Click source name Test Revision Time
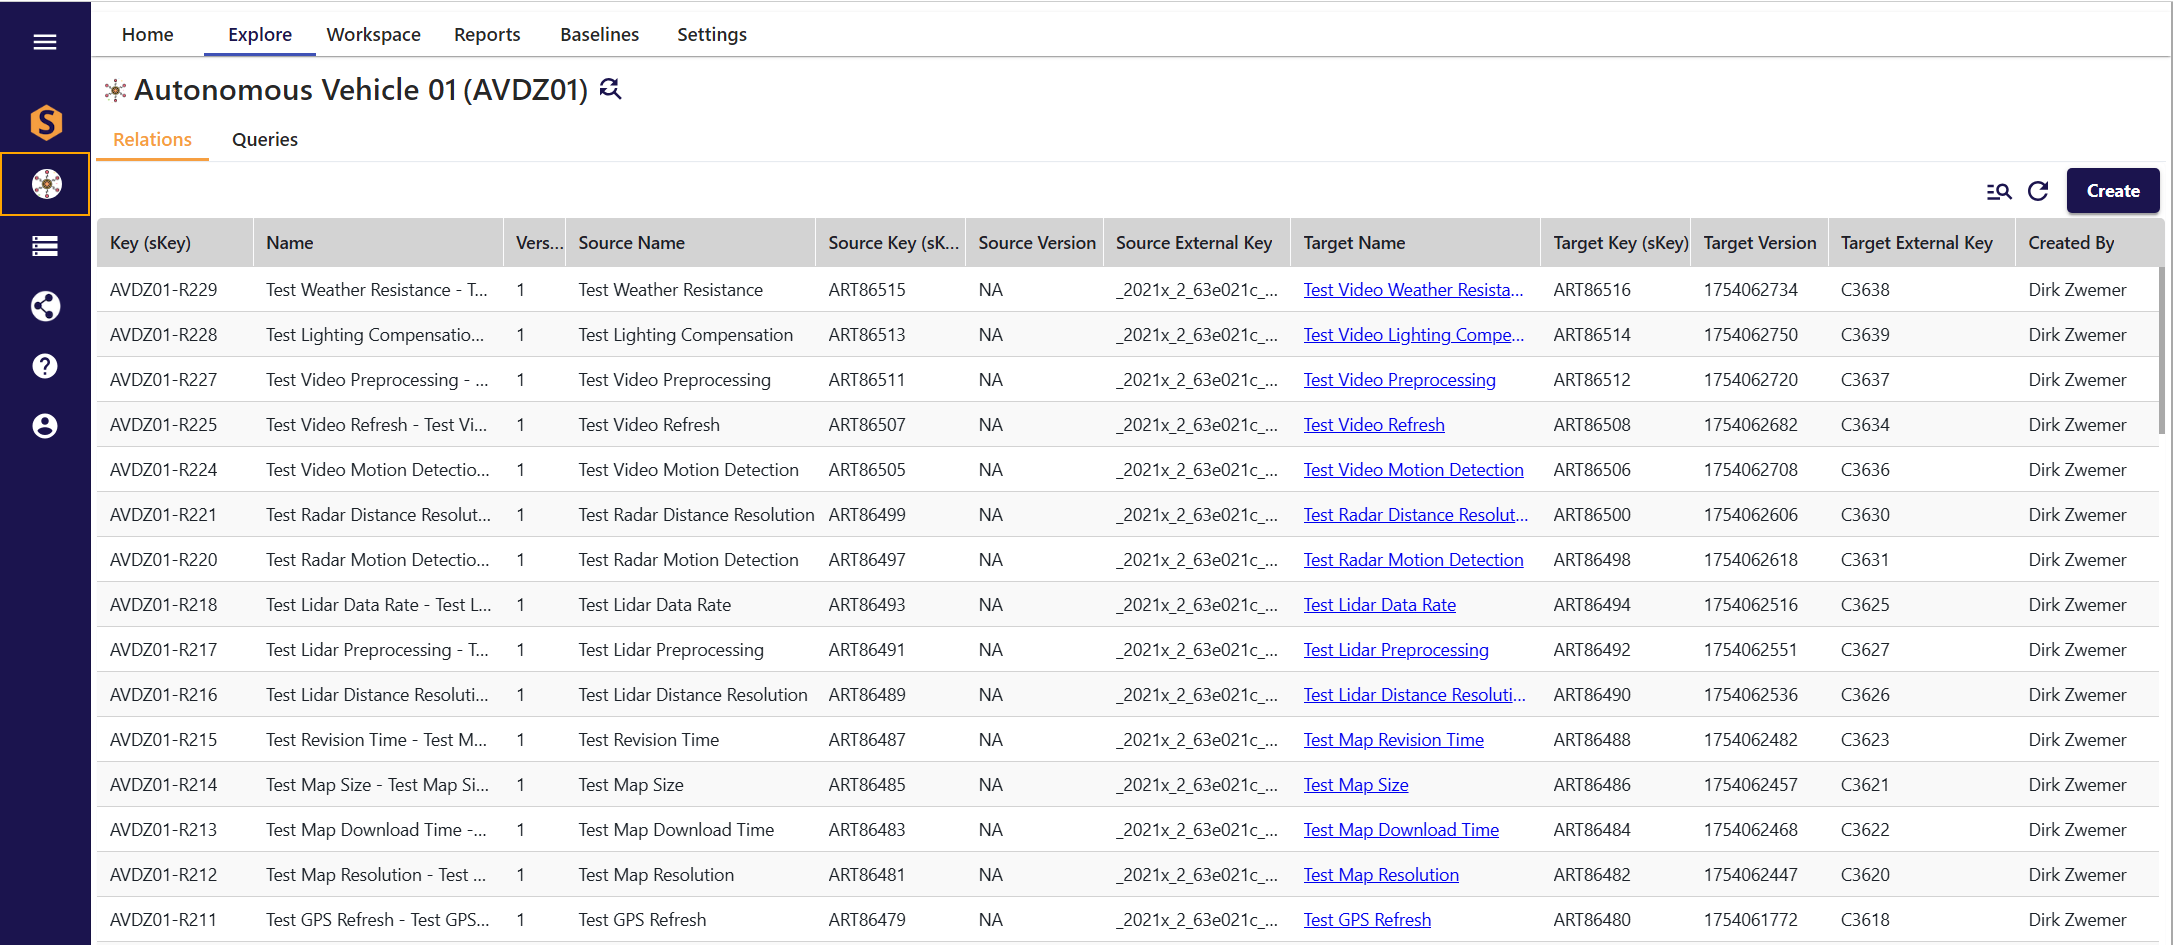Screen dimensions: 2173x945 [648, 740]
